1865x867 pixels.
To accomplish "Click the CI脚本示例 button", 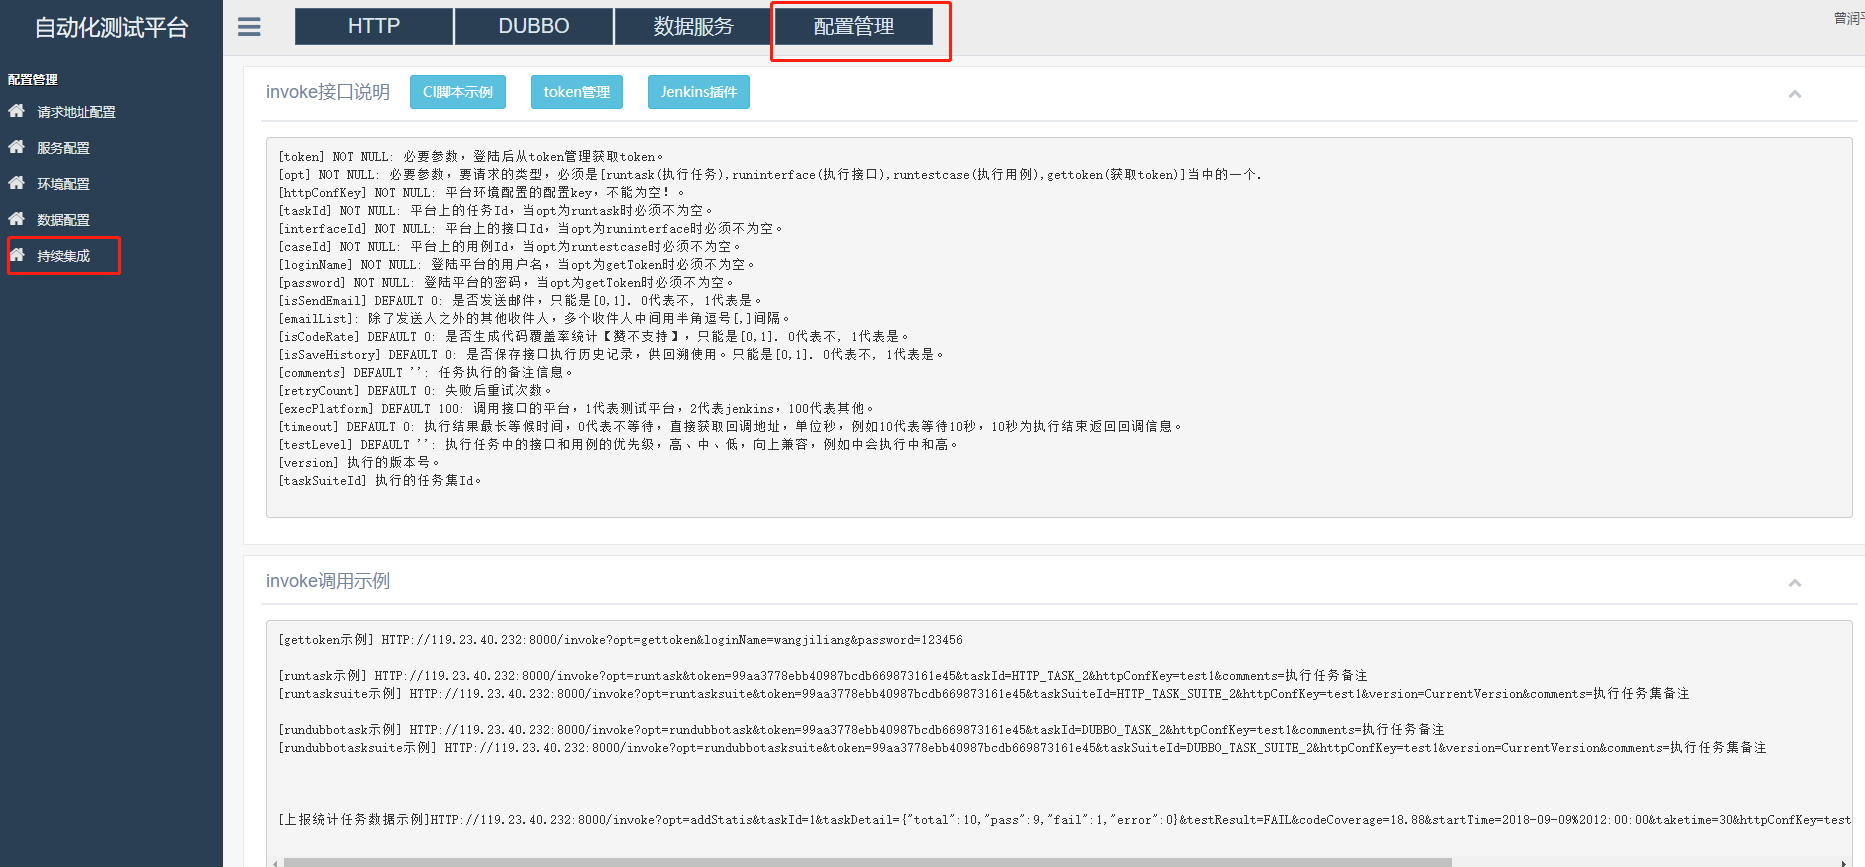I will [x=458, y=92].
